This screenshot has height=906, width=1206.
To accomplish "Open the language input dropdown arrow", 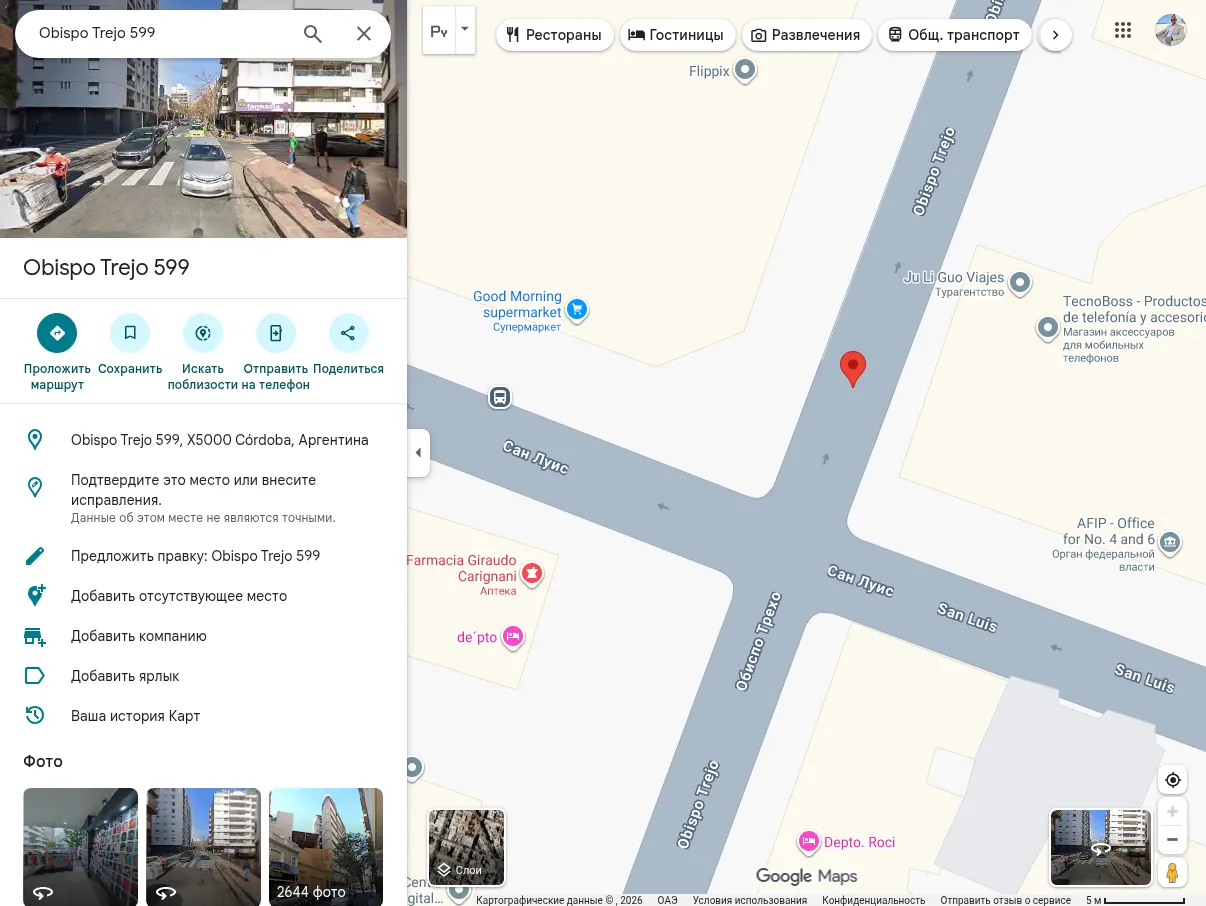I will [x=464, y=30].
